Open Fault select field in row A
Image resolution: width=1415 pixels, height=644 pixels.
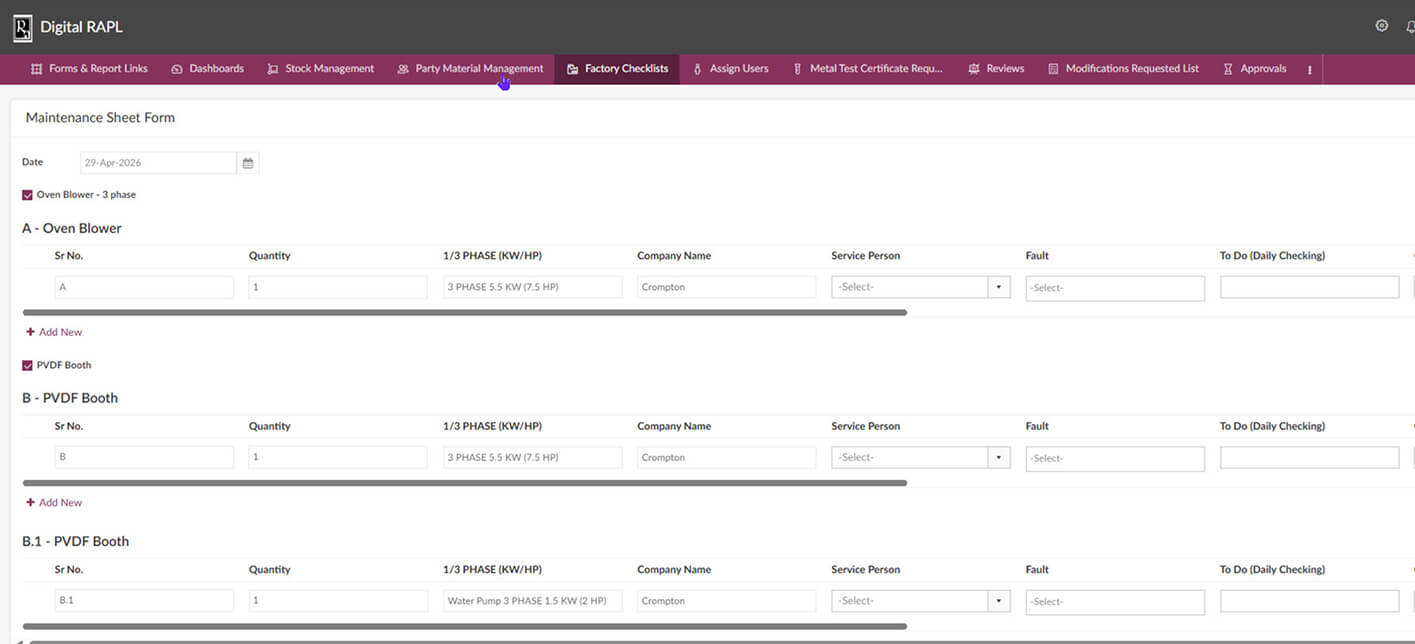pyautogui.click(x=1115, y=288)
